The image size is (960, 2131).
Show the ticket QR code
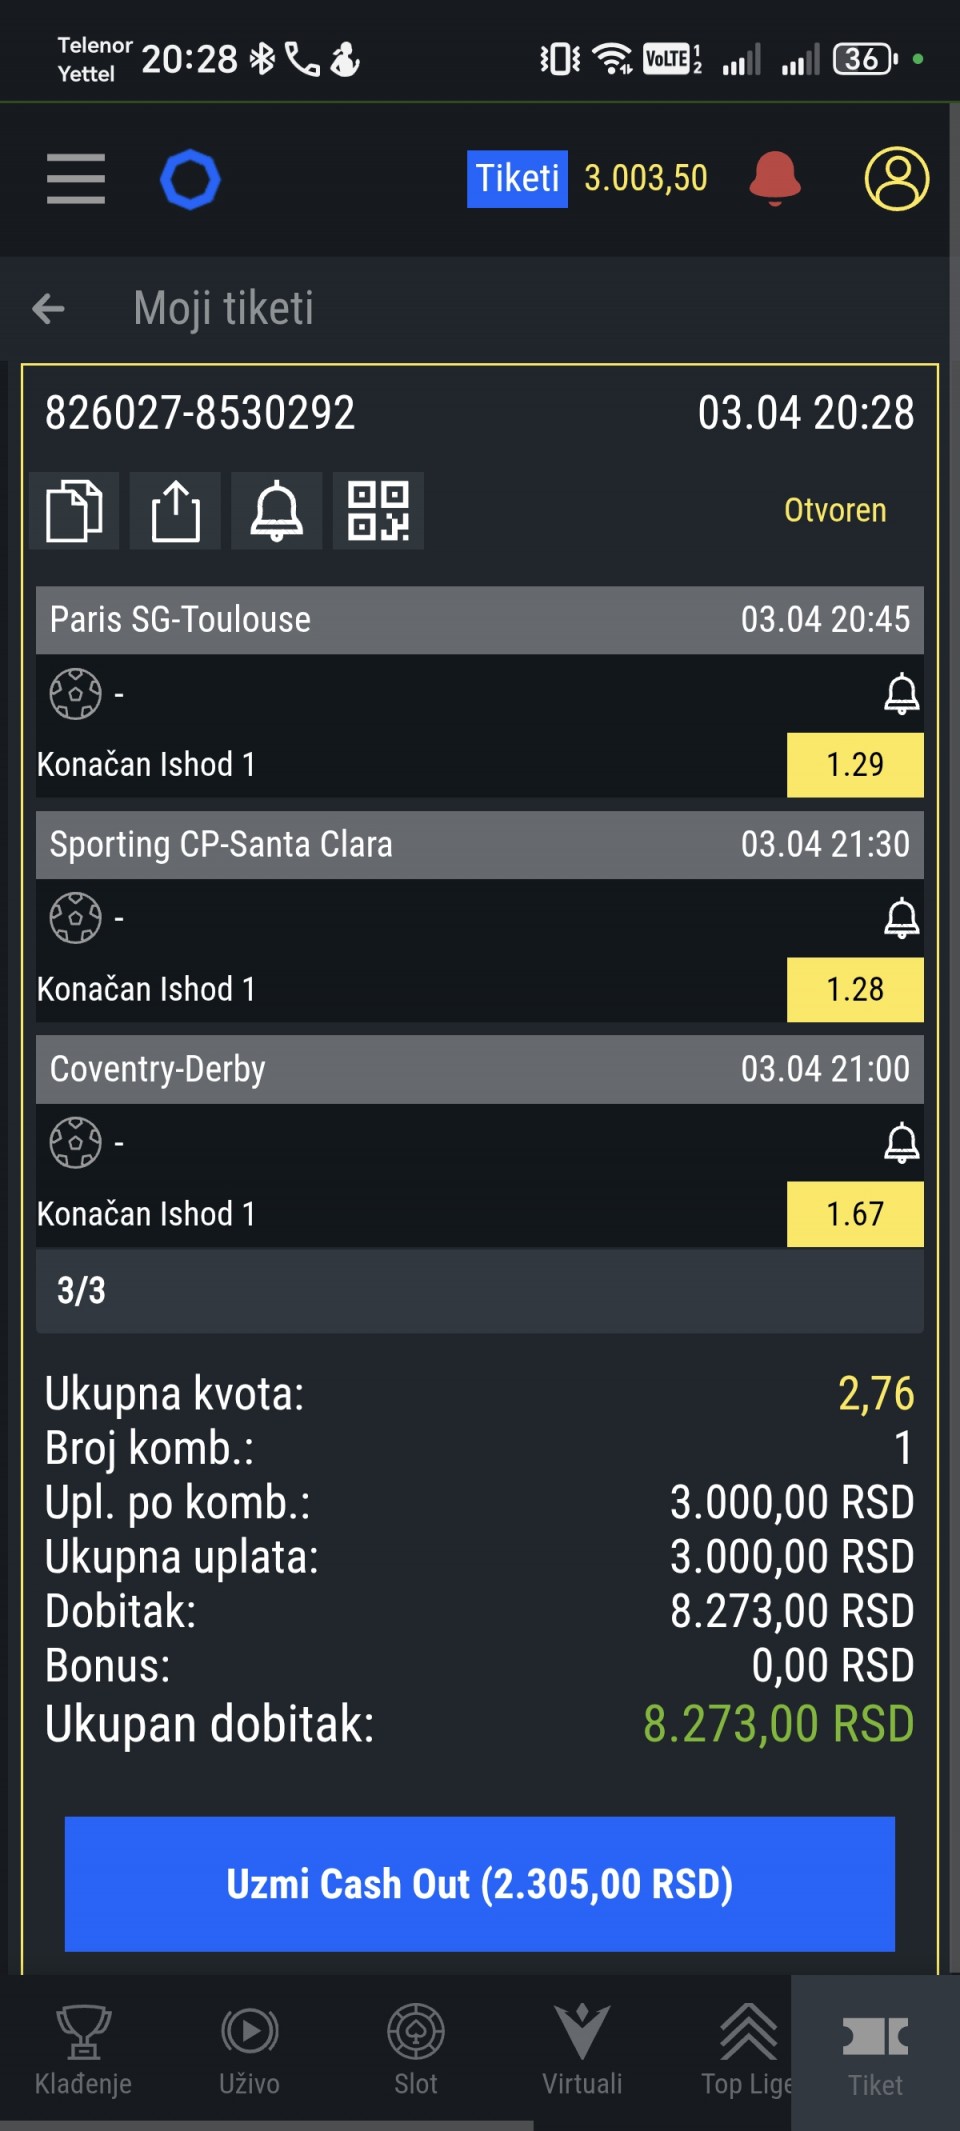378,511
